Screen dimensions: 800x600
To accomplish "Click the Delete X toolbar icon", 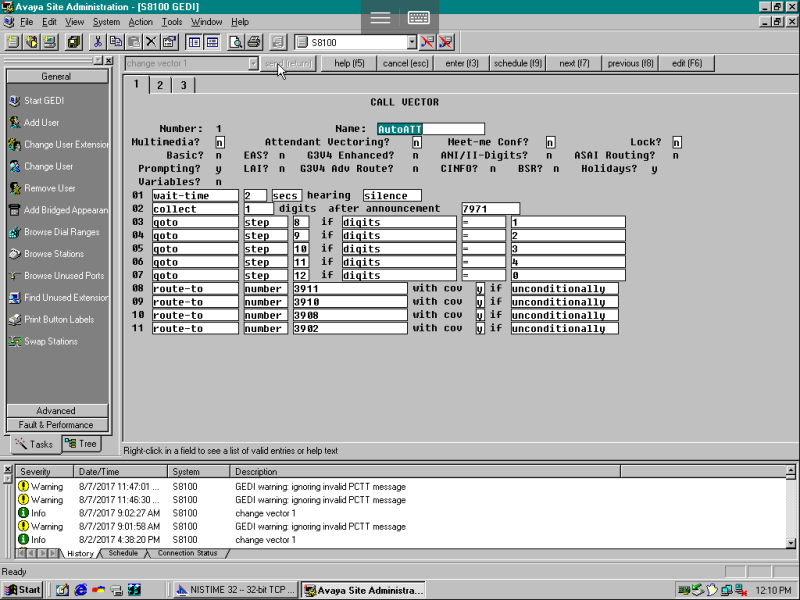I will click(151, 42).
